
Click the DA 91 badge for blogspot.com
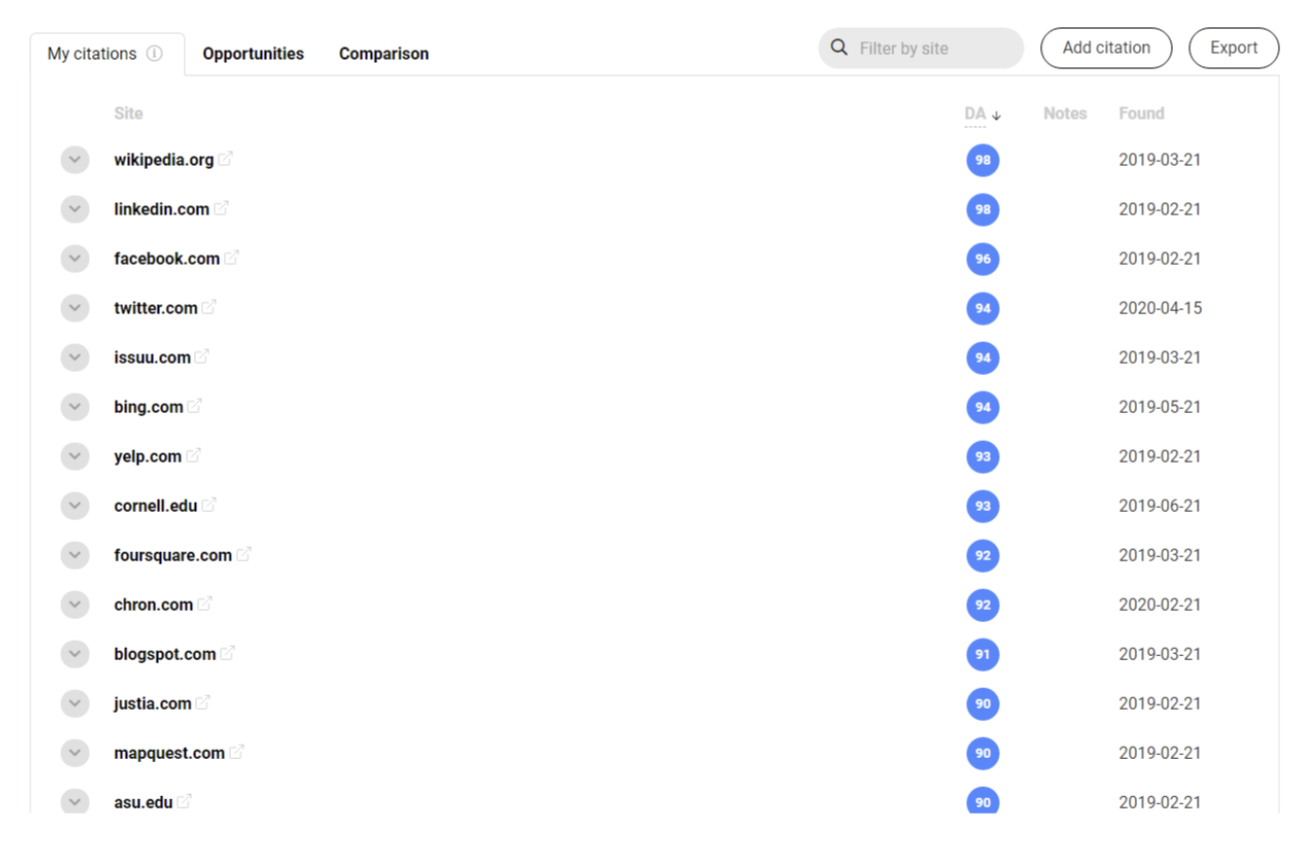click(983, 655)
